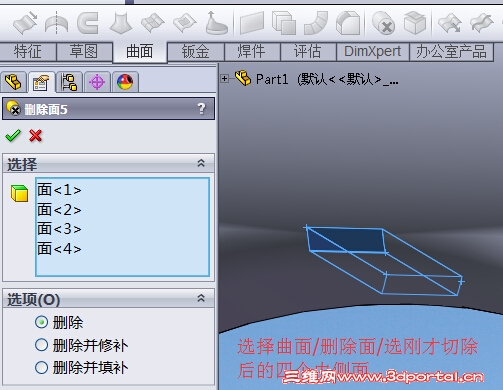Image resolution: width=503 pixels, height=390 pixels.
Task: Open the DimXpertManager crosshair tab icon
Action: 97,82
